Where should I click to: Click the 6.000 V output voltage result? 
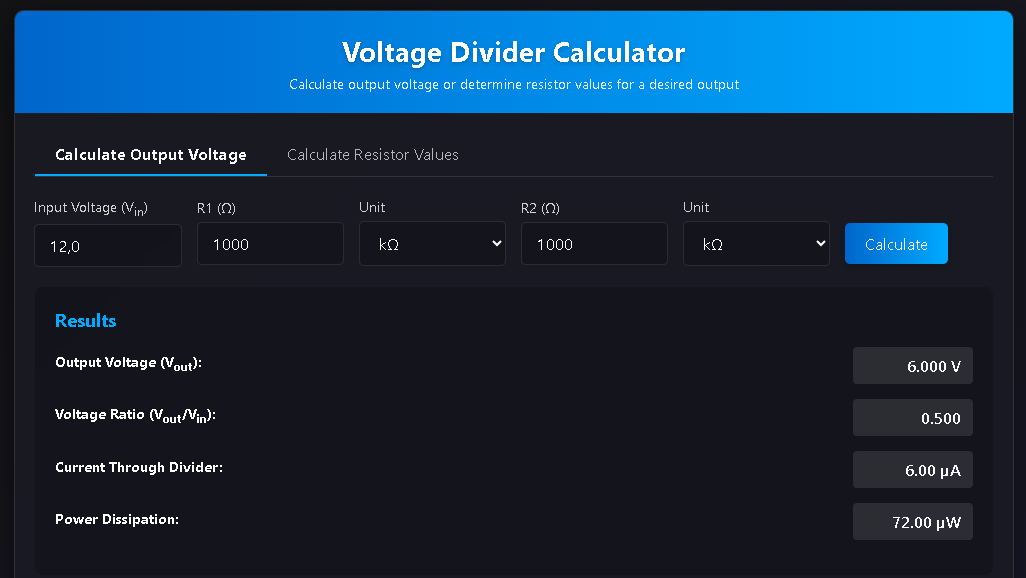[x=913, y=366]
